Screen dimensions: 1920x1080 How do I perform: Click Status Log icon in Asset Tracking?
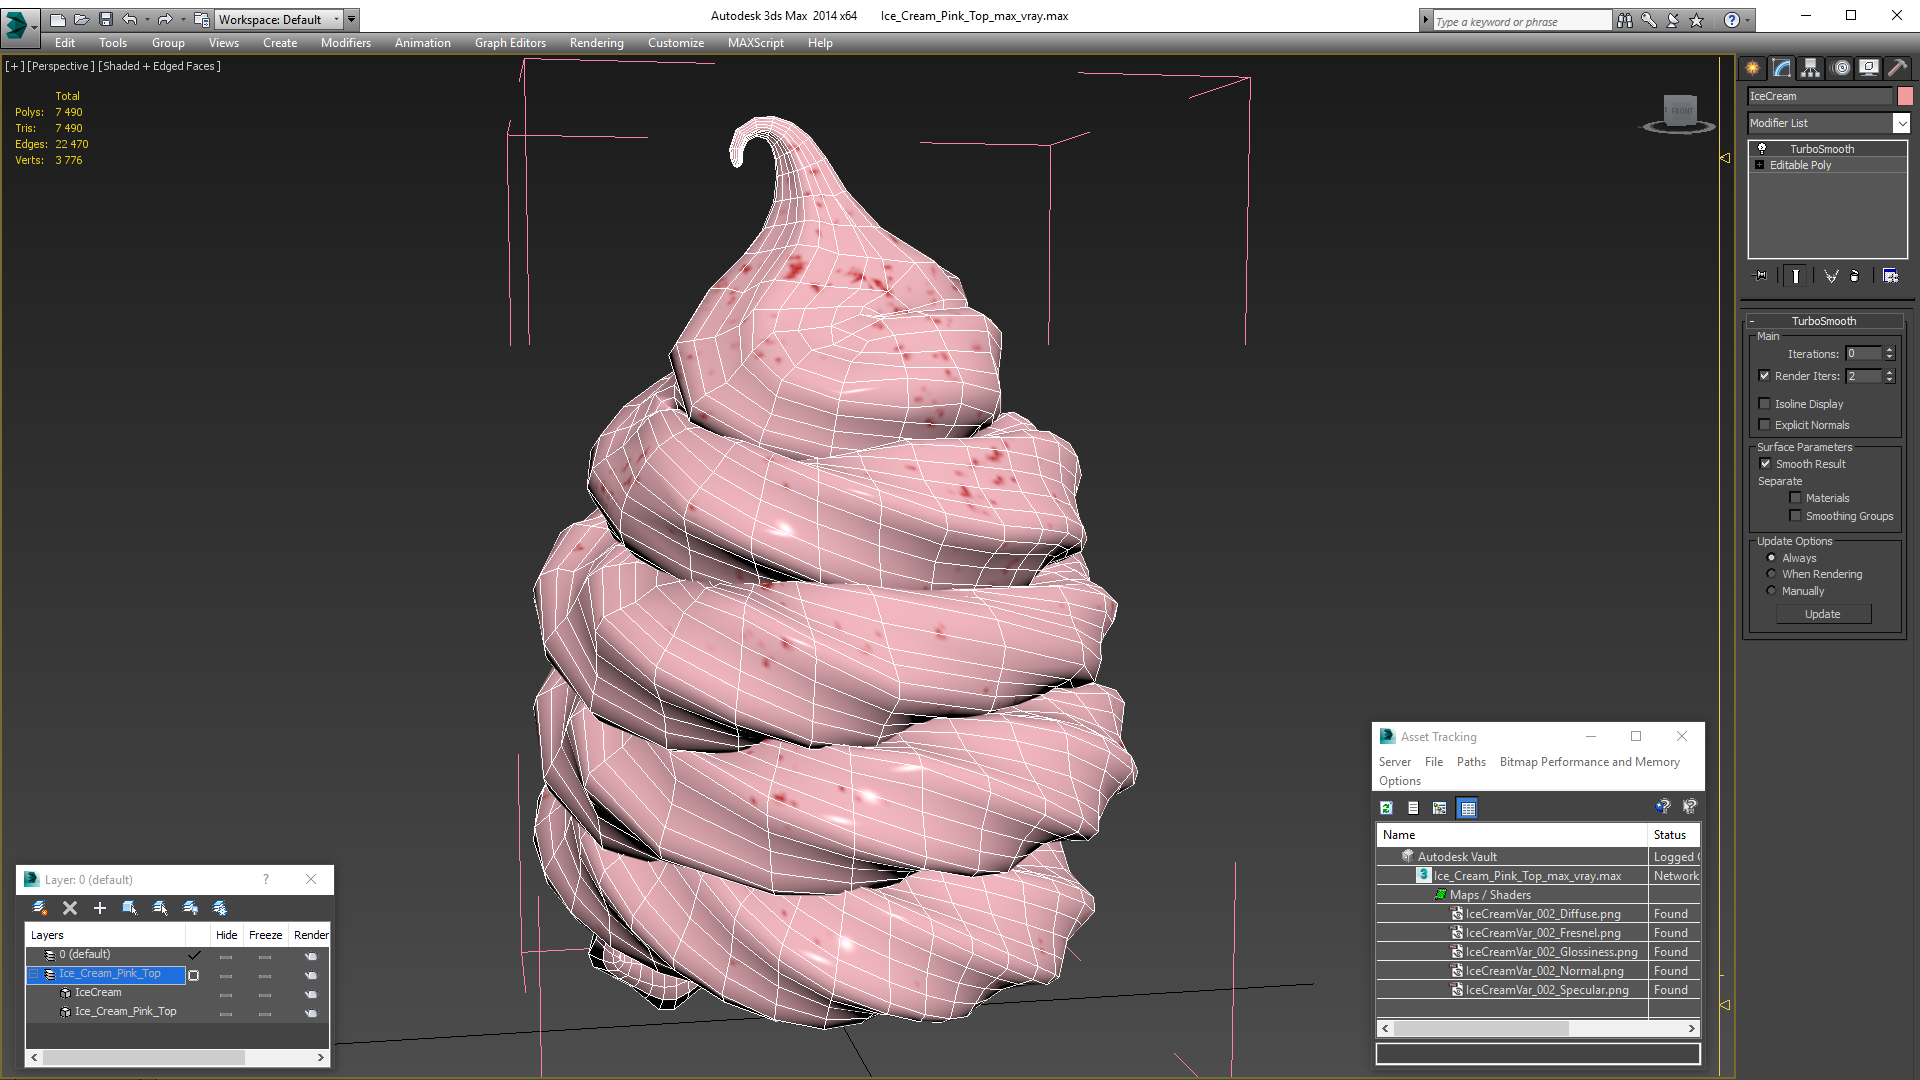(1413, 808)
